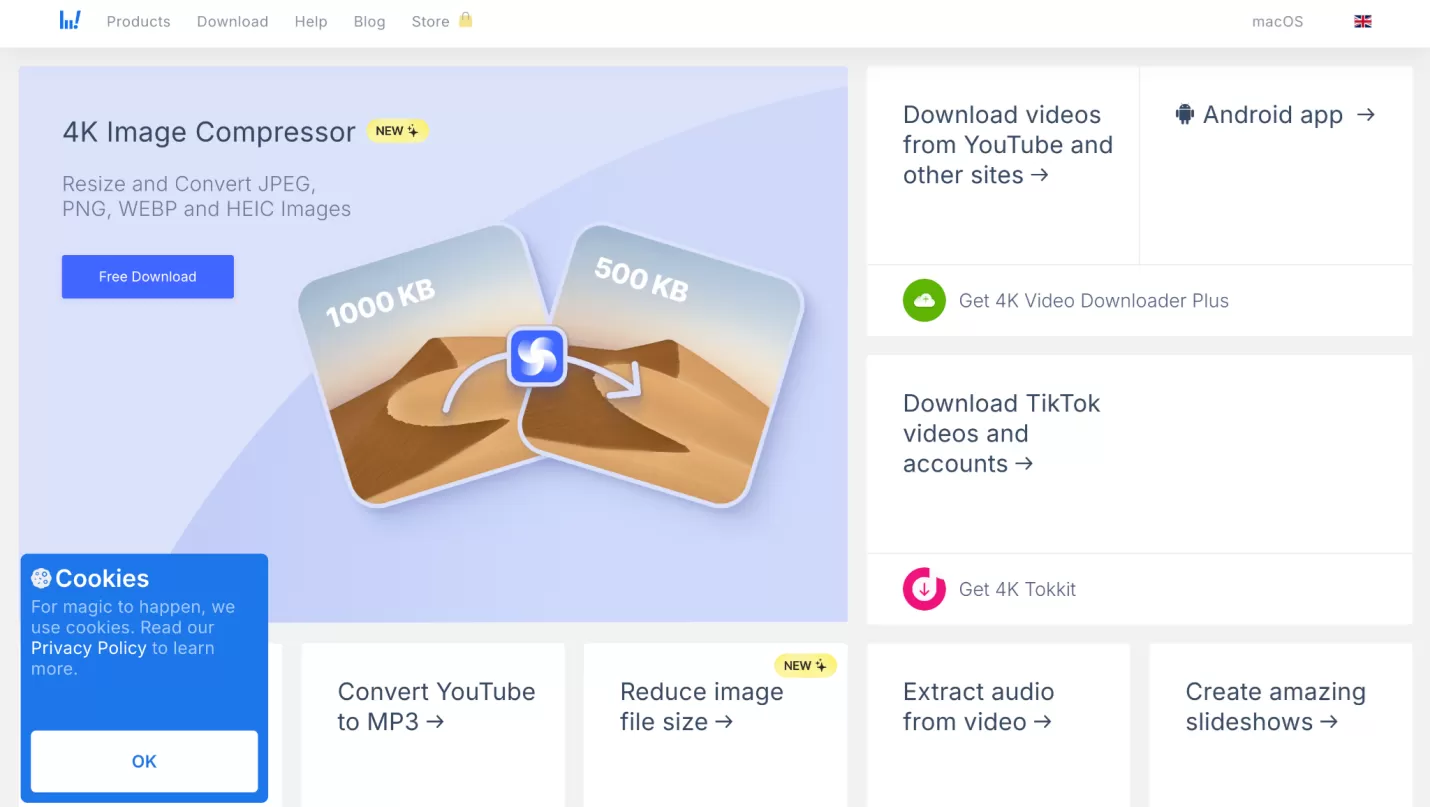This screenshot has height=807, width=1430.
Task: Click the cookie icon in Cookies popup
Action: click(41, 578)
